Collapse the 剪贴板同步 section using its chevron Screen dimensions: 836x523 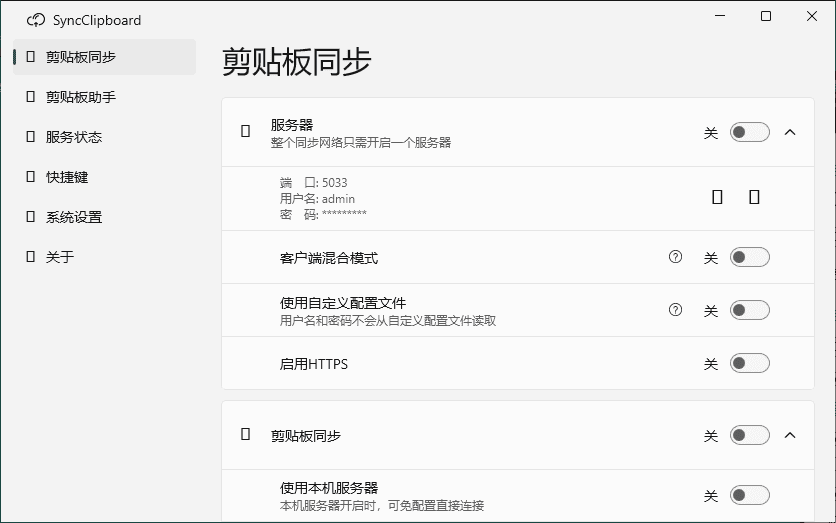click(790, 435)
